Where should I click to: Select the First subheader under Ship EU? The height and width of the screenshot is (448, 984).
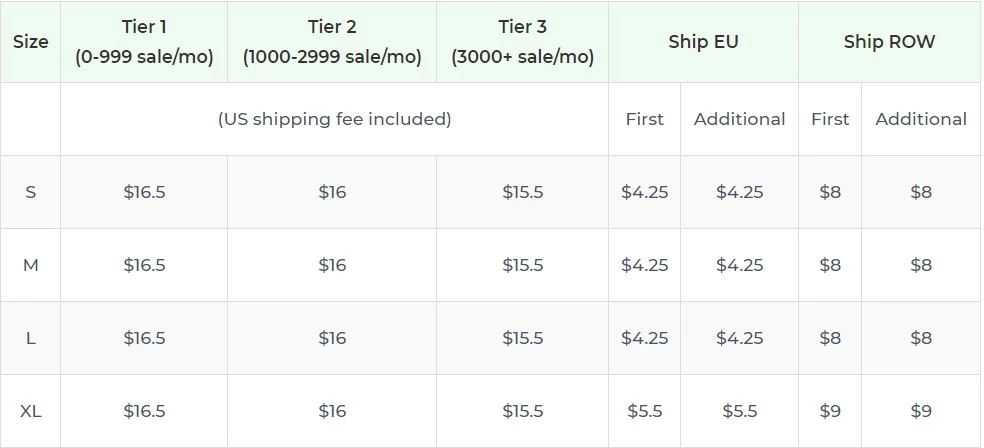(644, 119)
